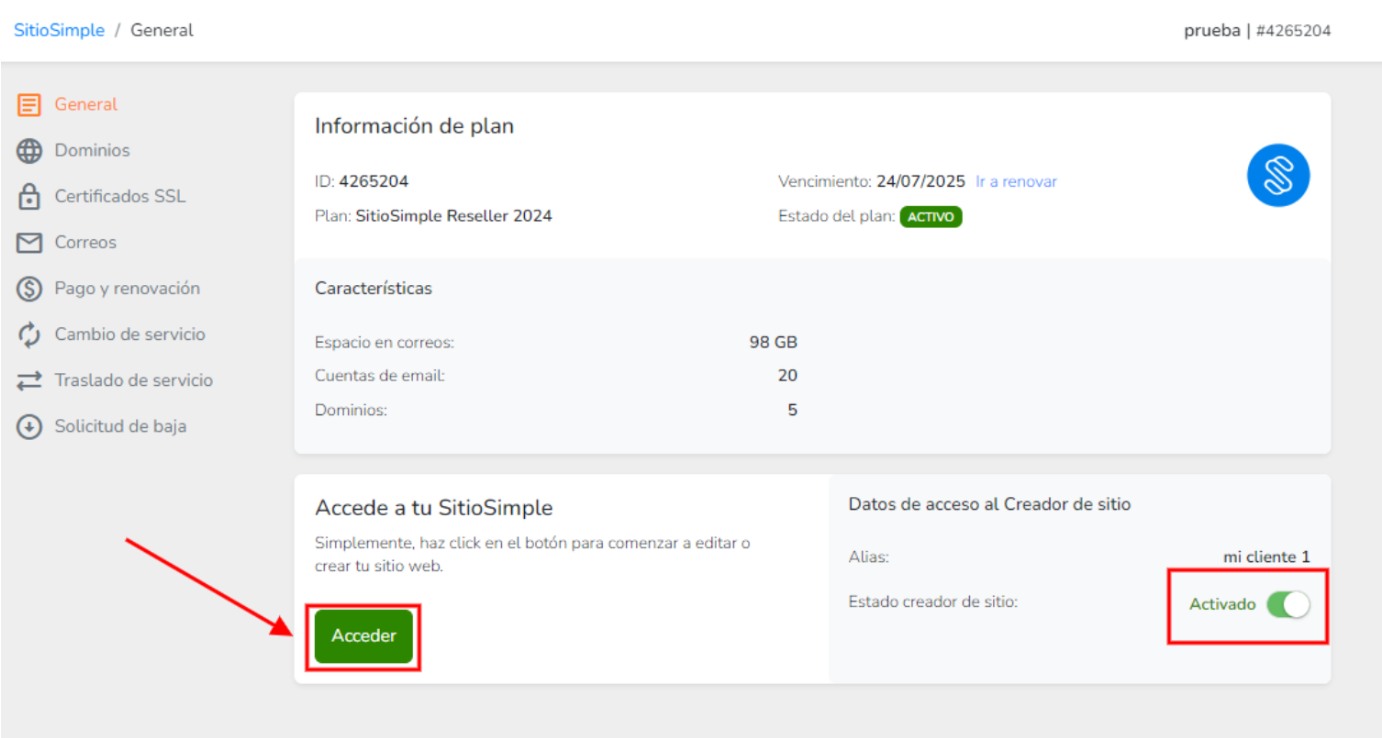Click the 98 GB mail space value

tap(773, 342)
